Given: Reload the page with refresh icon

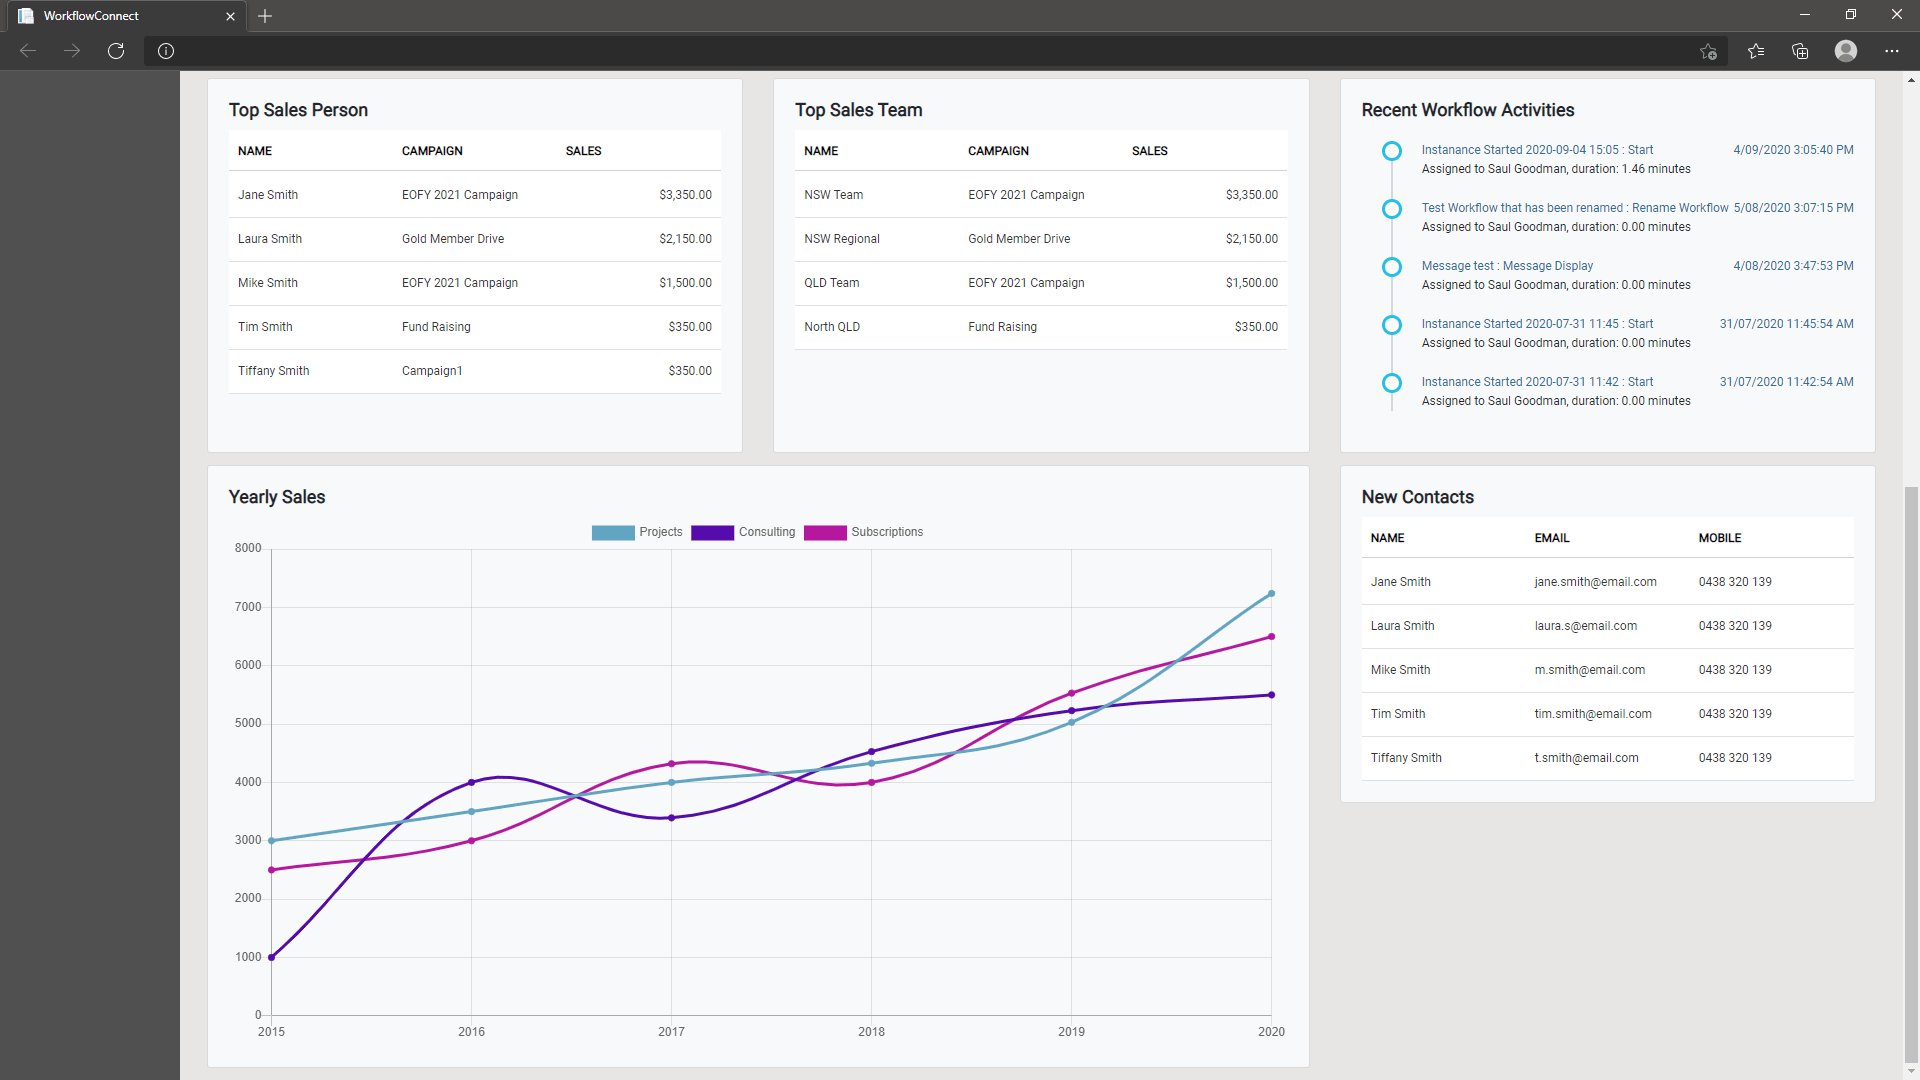Looking at the screenshot, I should [116, 51].
